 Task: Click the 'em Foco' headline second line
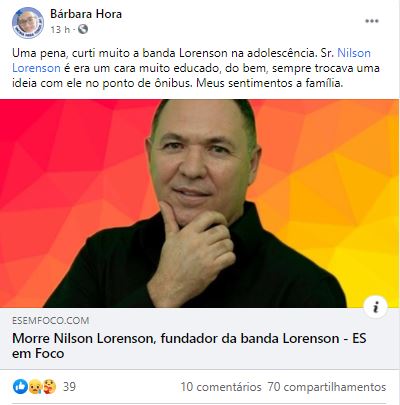pyautogui.click(x=38, y=353)
